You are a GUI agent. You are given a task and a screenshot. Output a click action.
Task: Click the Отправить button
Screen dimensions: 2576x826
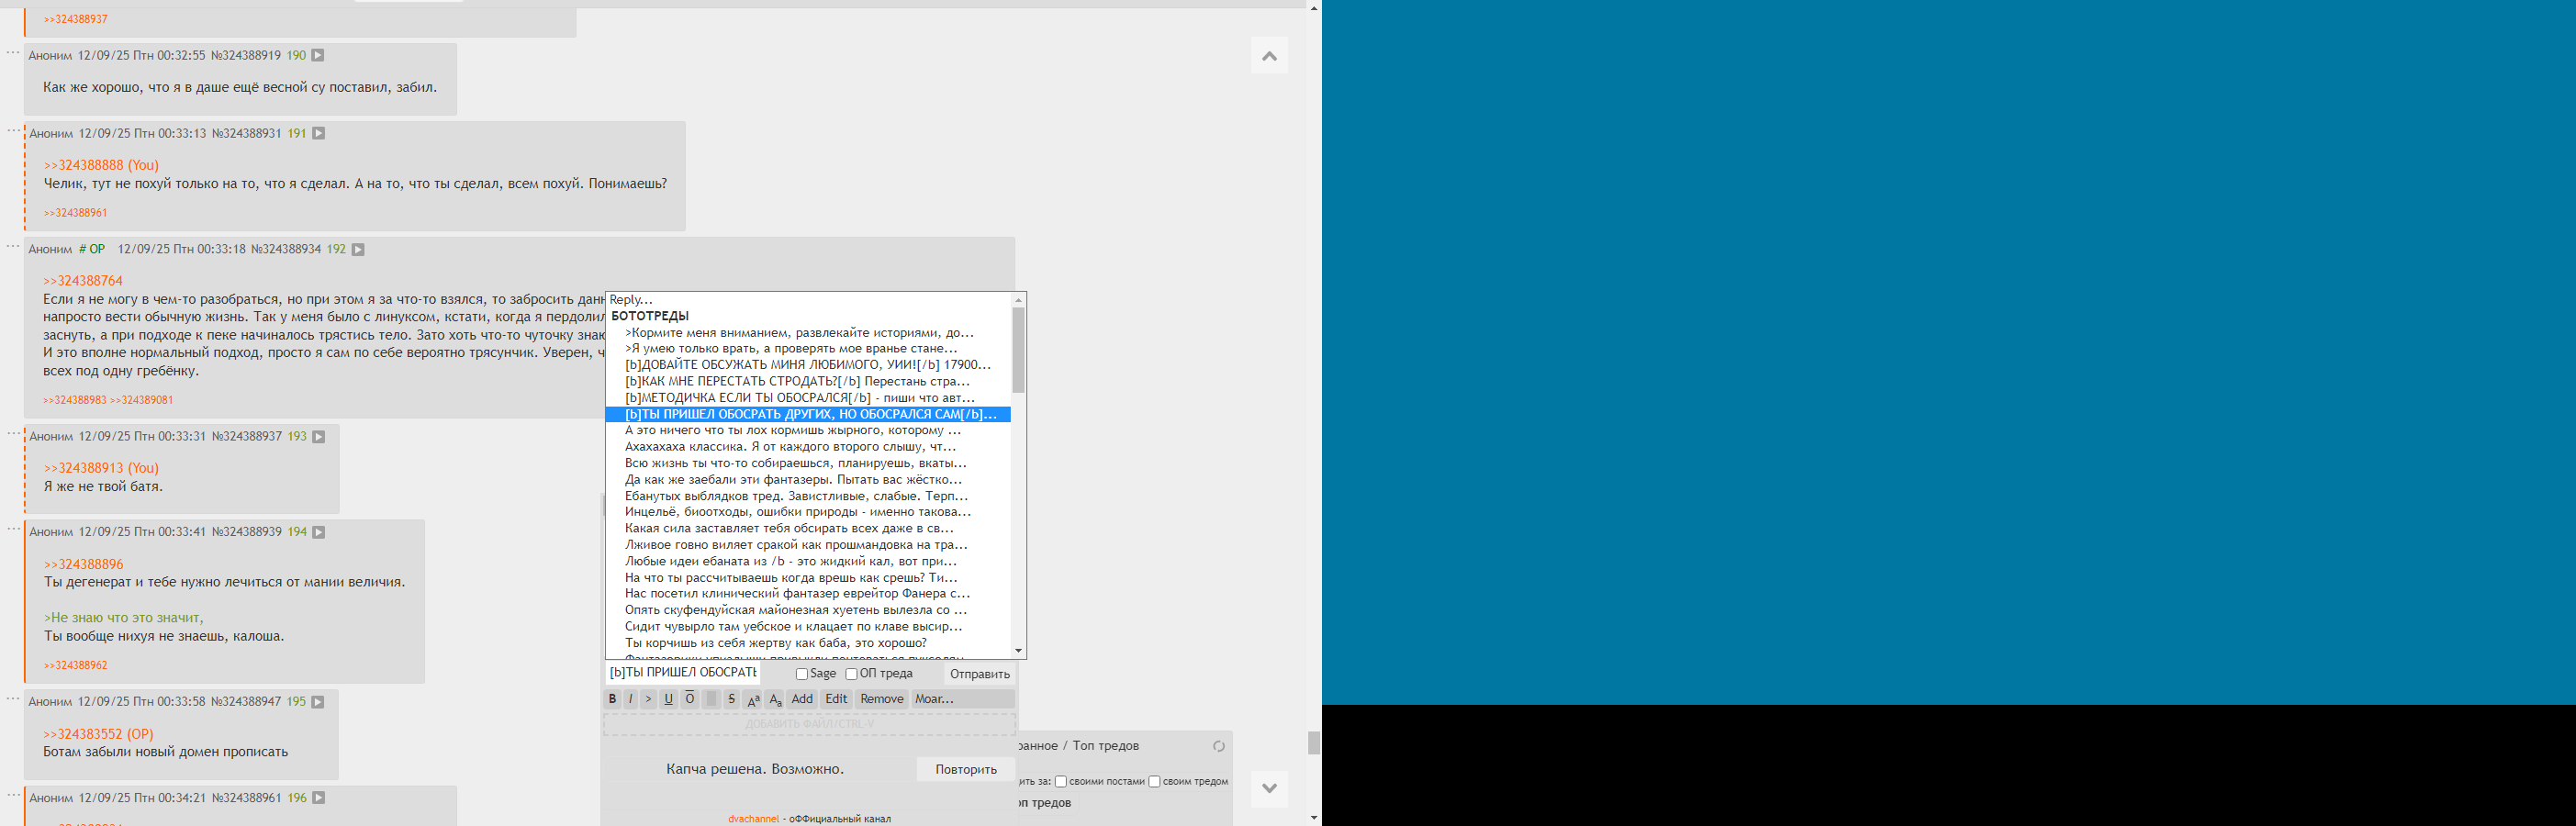click(979, 674)
